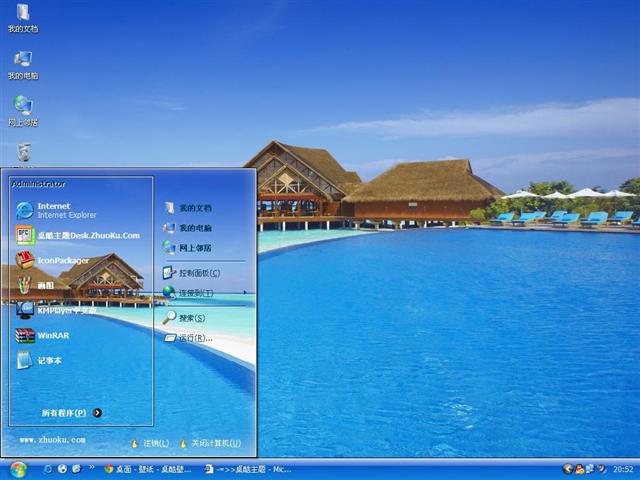Click the 关闭计算机(U) shutdown button
This screenshot has height=480, width=640.
[211, 443]
